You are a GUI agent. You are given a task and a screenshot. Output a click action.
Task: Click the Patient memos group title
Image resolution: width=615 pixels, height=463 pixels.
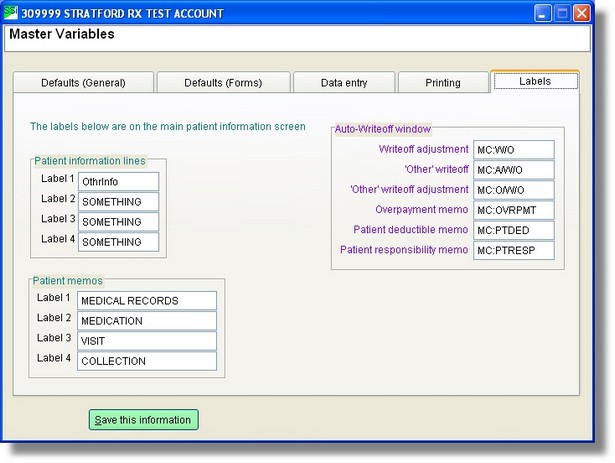pos(67,281)
